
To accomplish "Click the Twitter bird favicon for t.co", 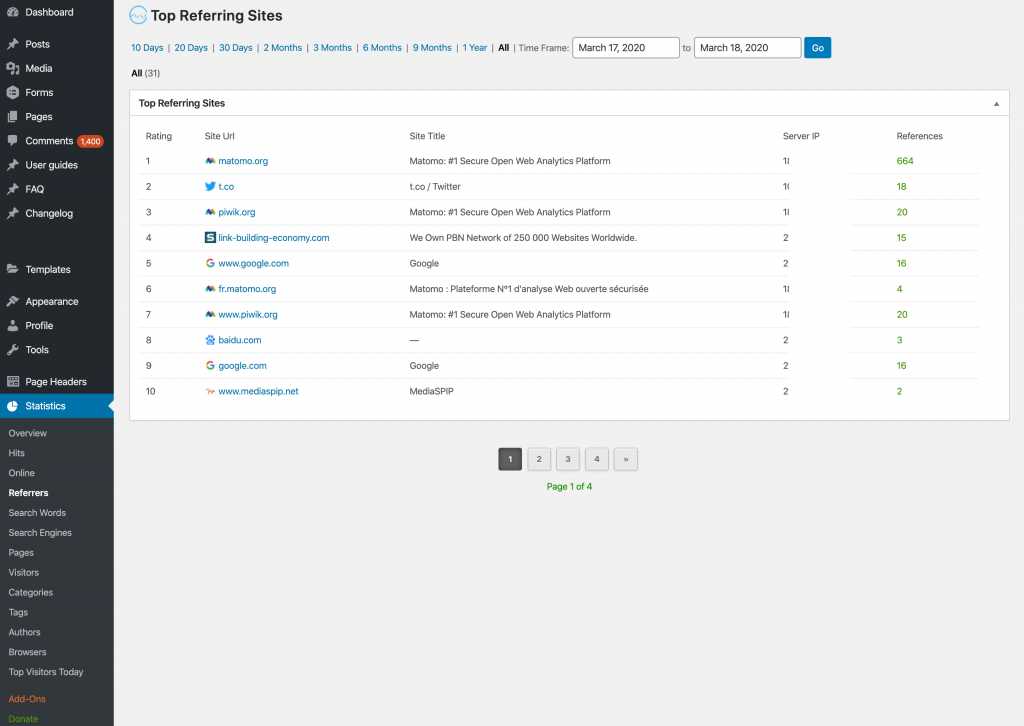I will pyautogui.click(x=210, y=186).
